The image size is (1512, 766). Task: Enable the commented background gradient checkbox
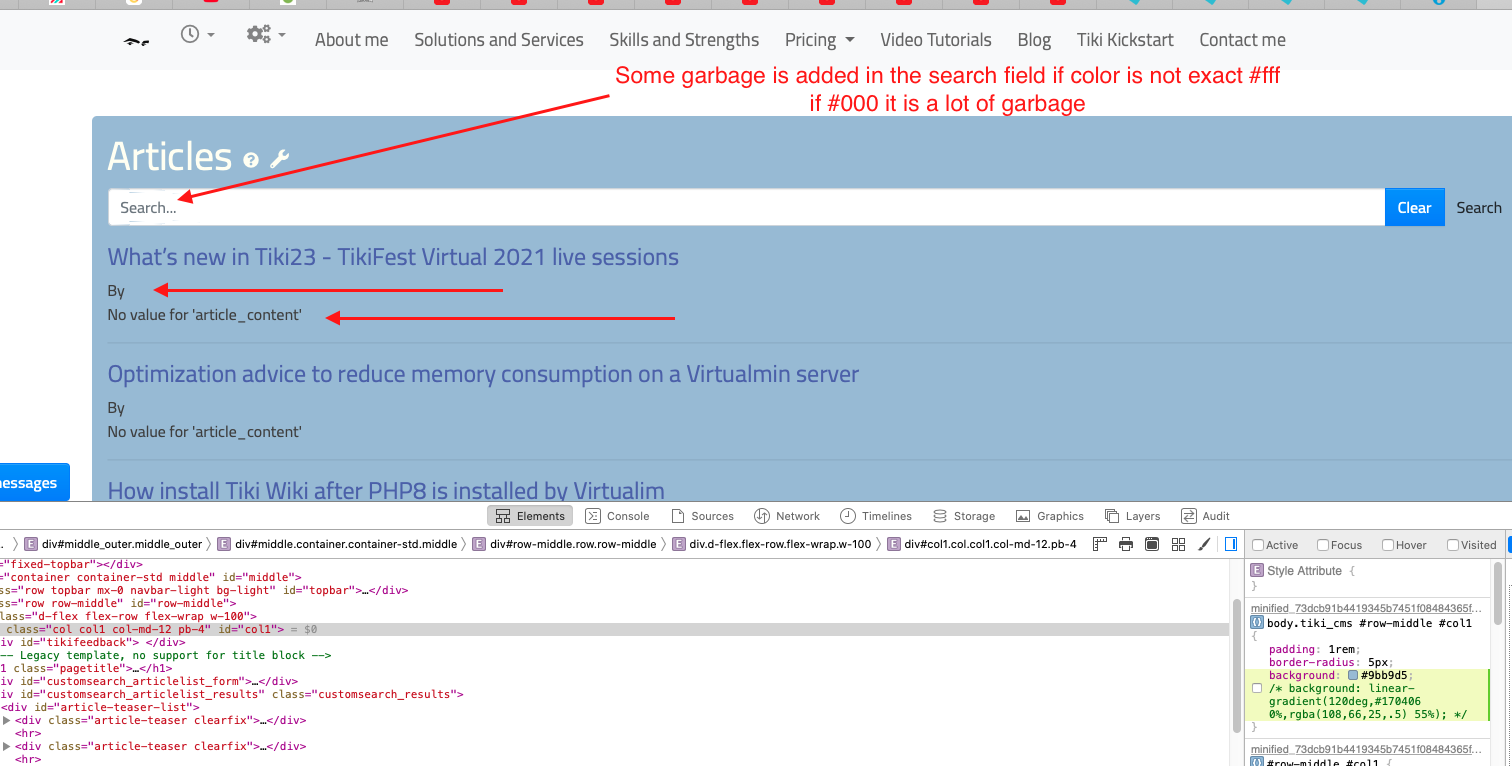1257,688
